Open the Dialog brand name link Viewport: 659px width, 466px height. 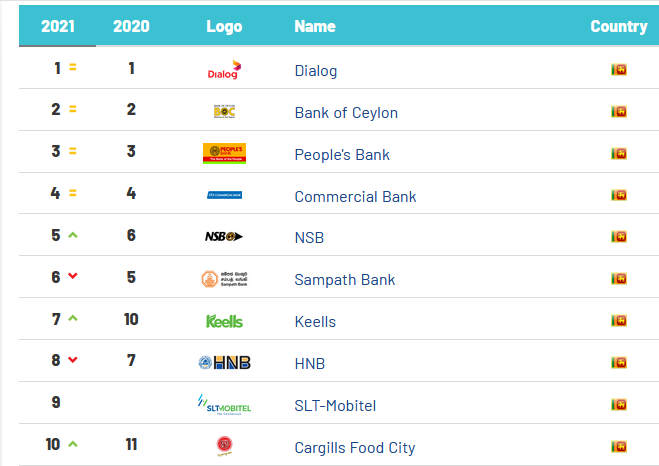point(316,71)
